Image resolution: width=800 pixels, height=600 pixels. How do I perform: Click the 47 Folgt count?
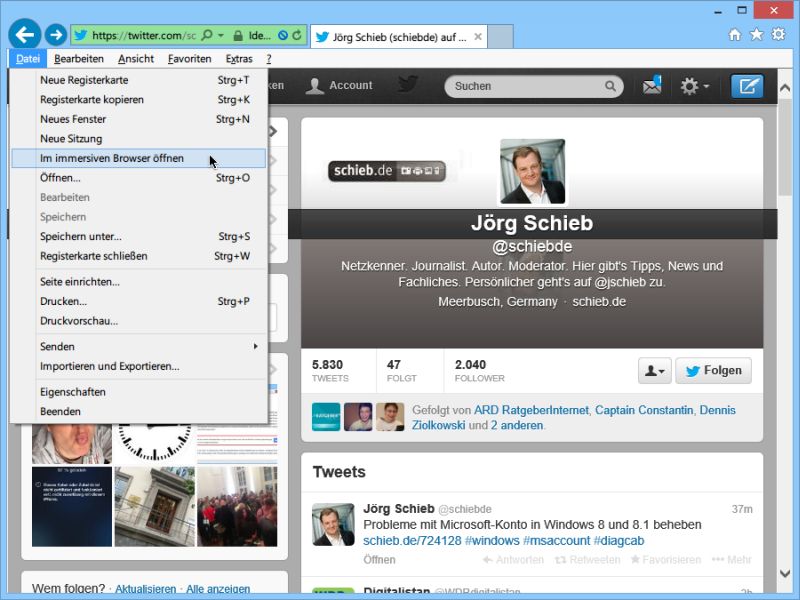(x=402, y=370)
